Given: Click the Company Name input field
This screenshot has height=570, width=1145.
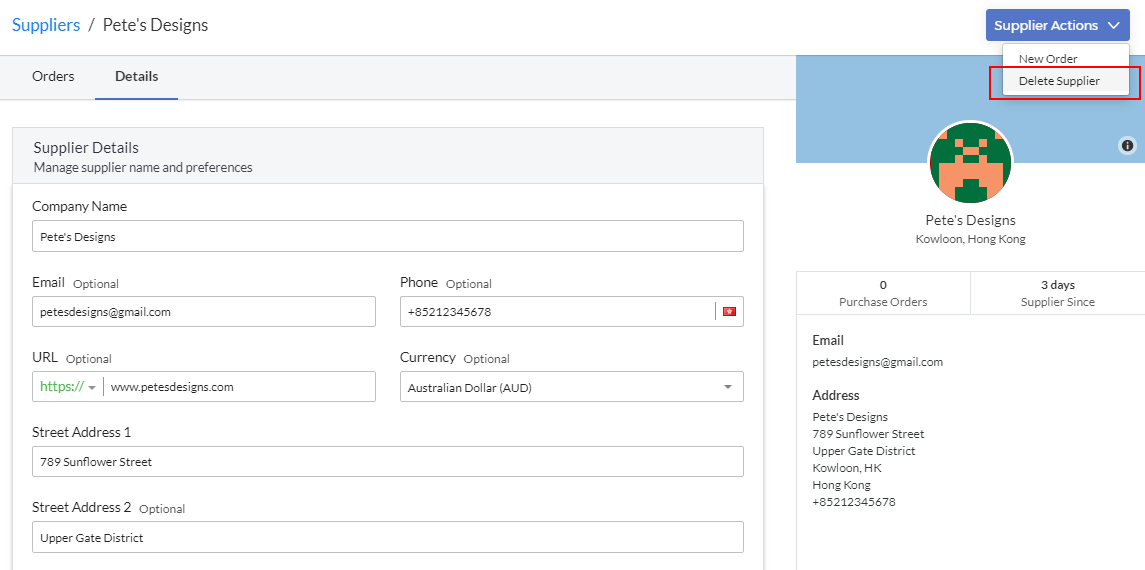Looking at the screenshot, I should click(x=388, y=236).
